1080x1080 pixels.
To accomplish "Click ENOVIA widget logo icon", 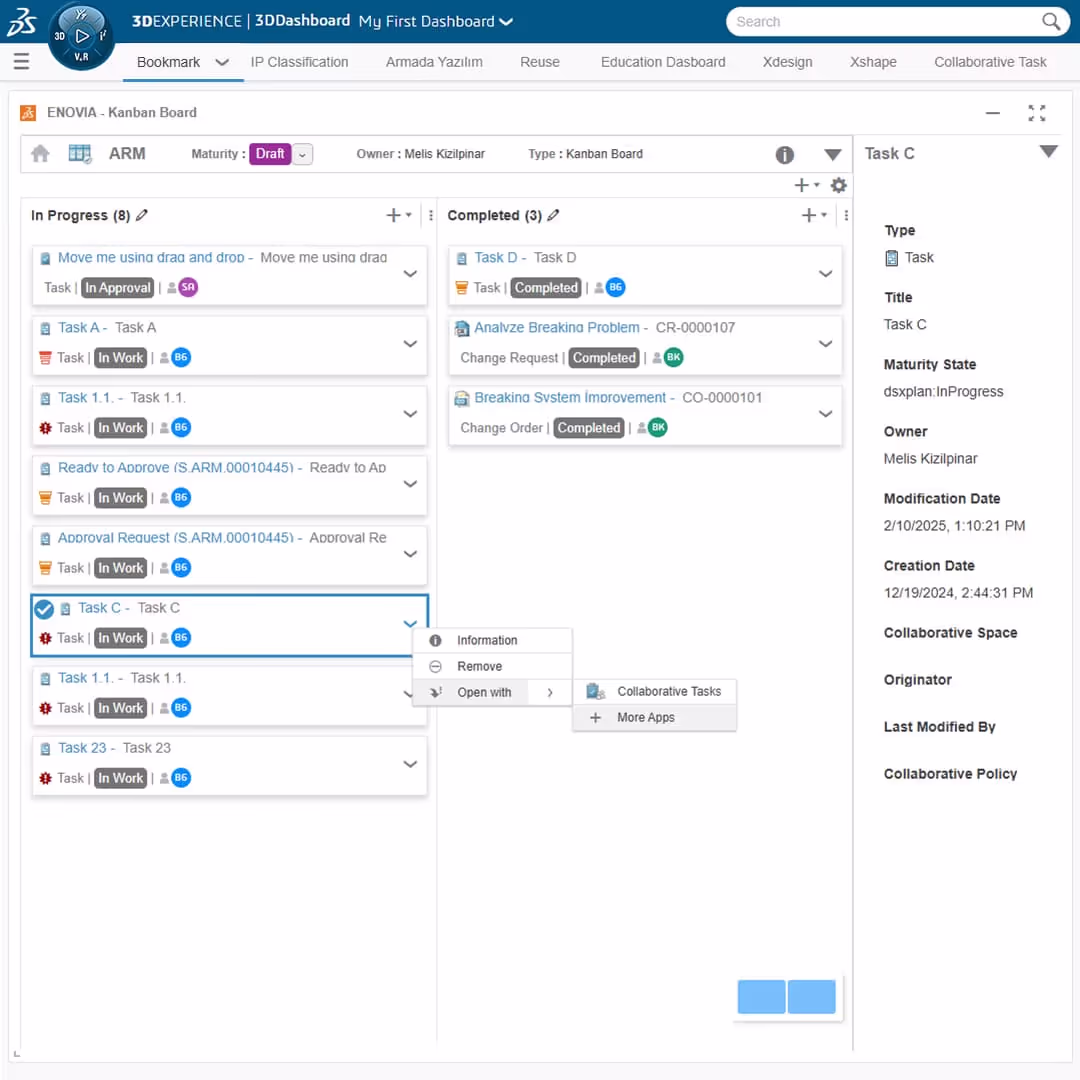I will click(28, 112).
